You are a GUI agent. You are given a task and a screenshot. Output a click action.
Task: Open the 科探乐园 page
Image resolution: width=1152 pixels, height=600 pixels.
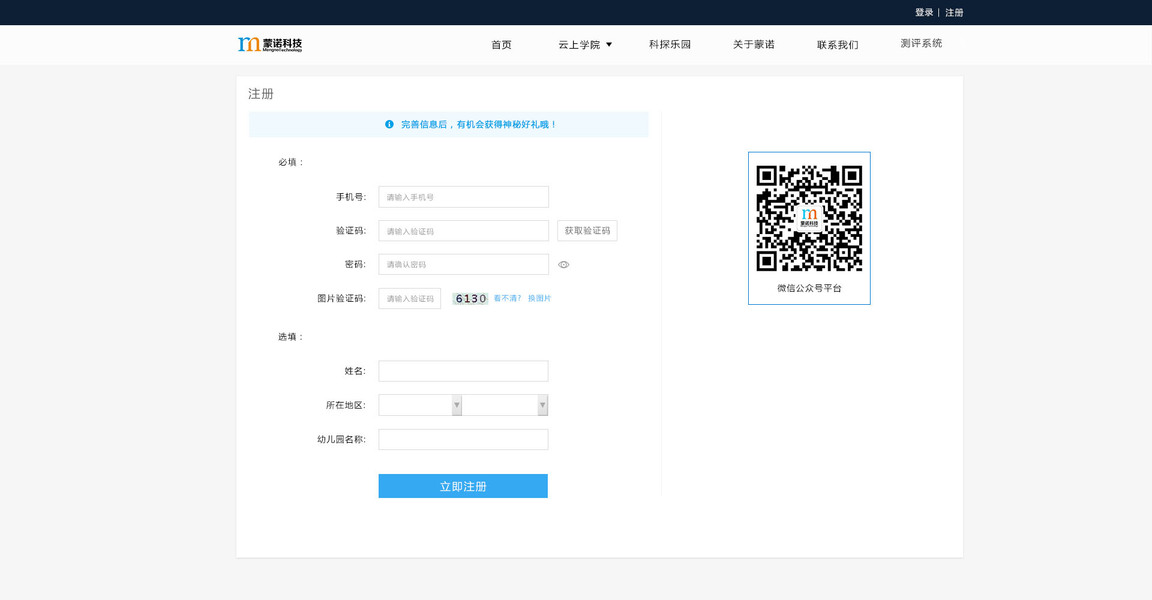[x=669, y=45]
